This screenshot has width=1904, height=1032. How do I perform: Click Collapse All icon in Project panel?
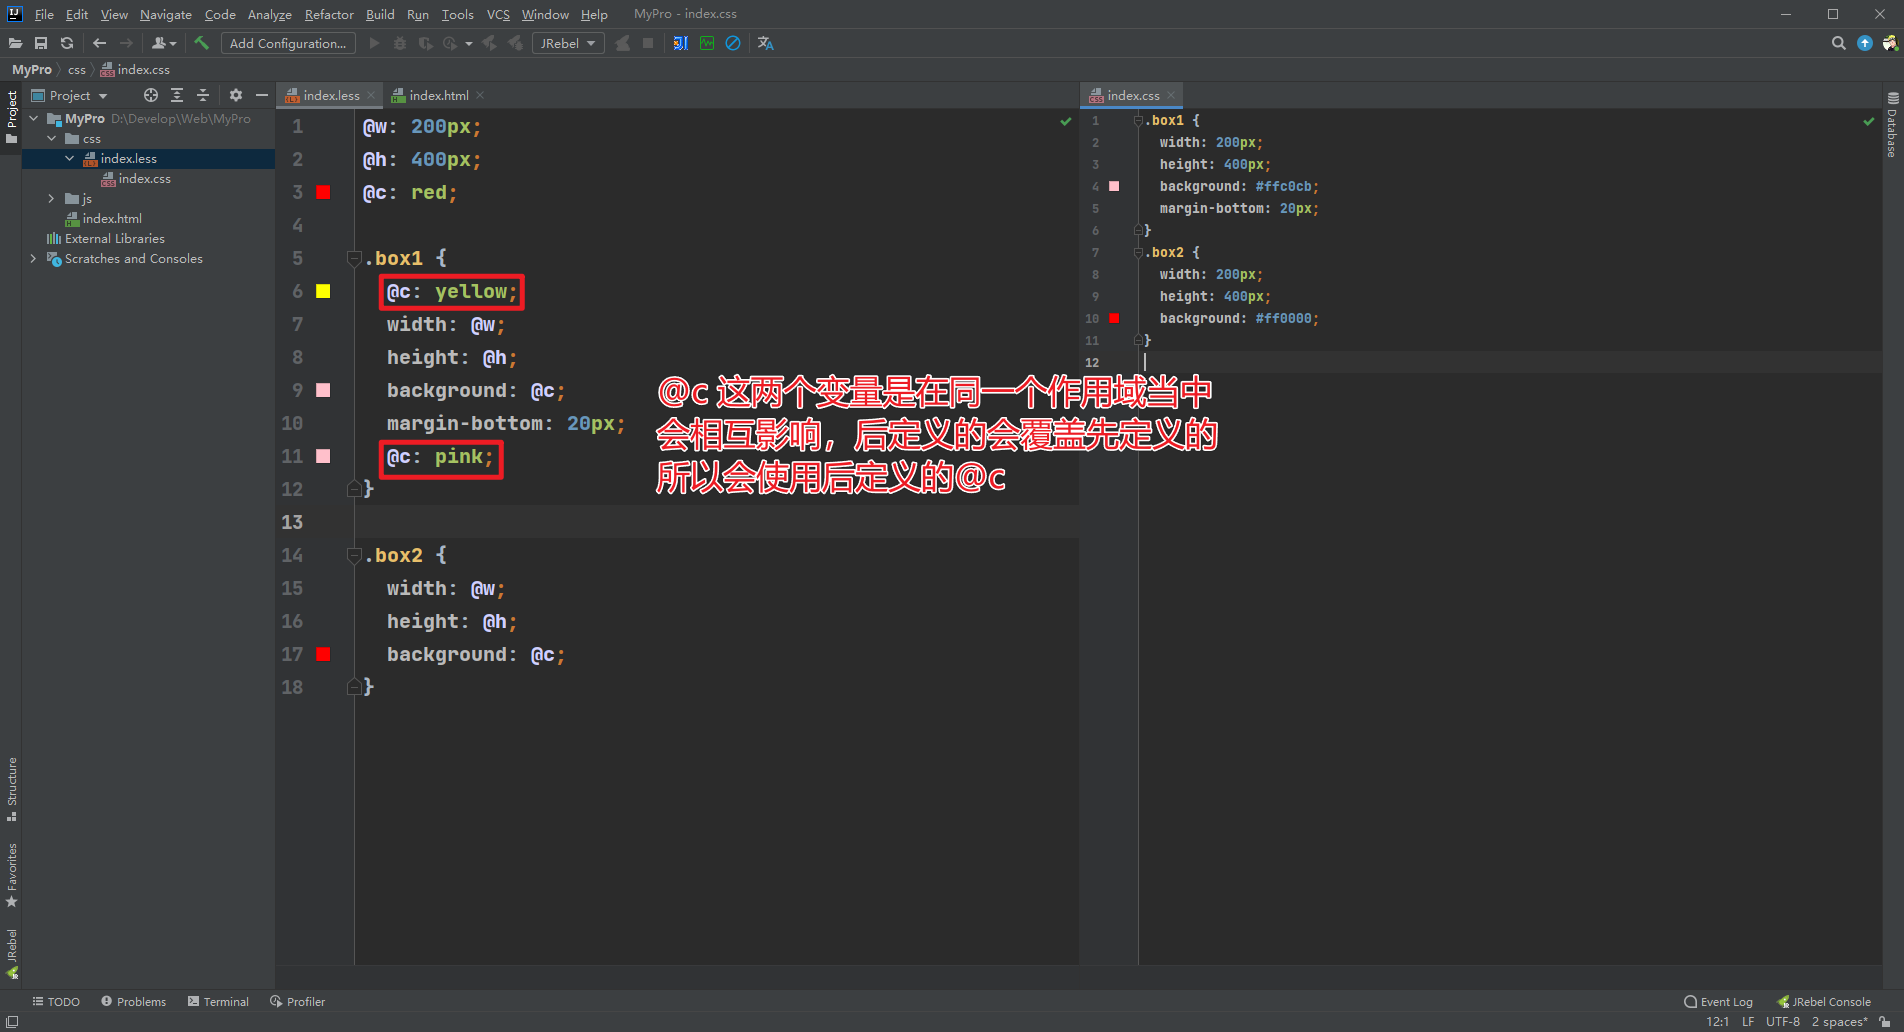pos(203,95)
